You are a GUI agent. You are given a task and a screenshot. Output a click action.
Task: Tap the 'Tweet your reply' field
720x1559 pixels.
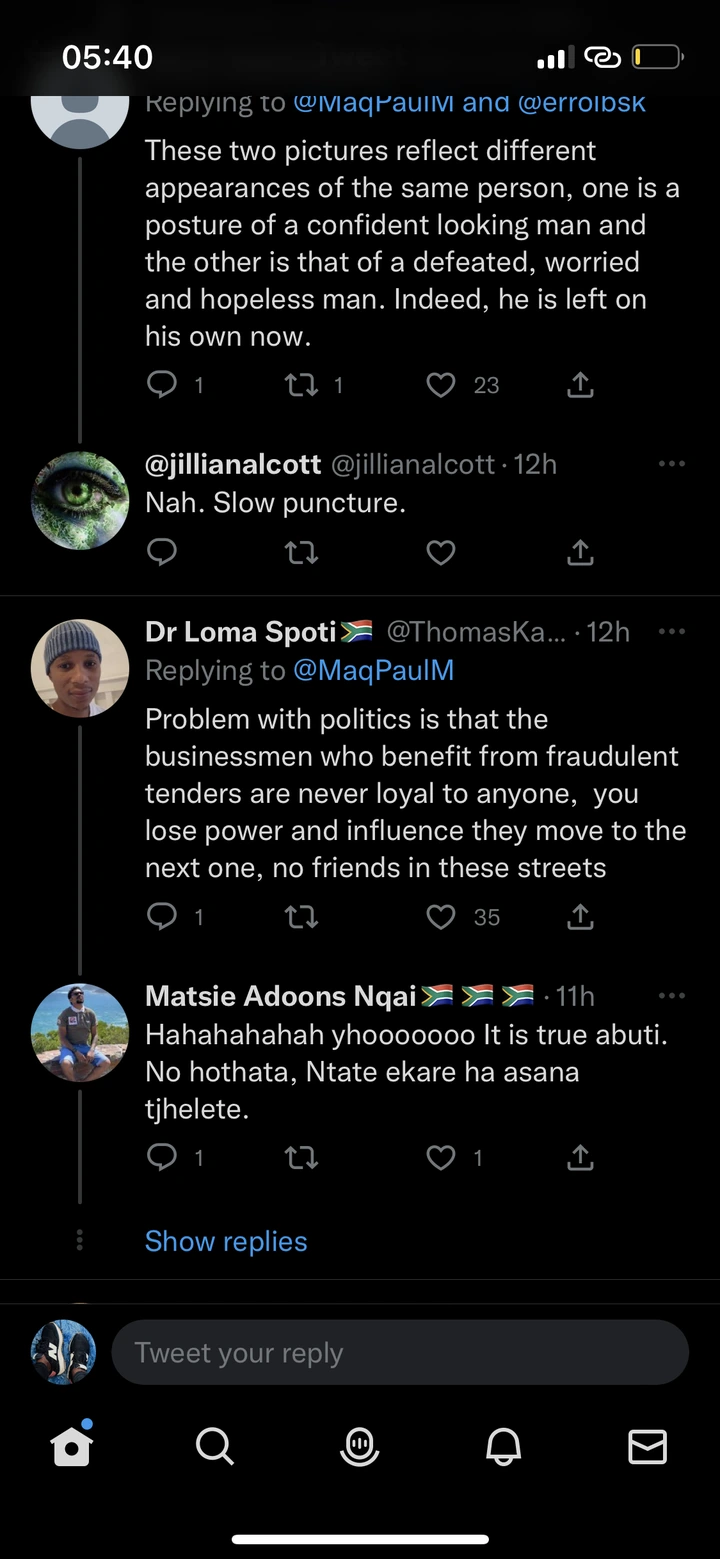coord(400,1353)
